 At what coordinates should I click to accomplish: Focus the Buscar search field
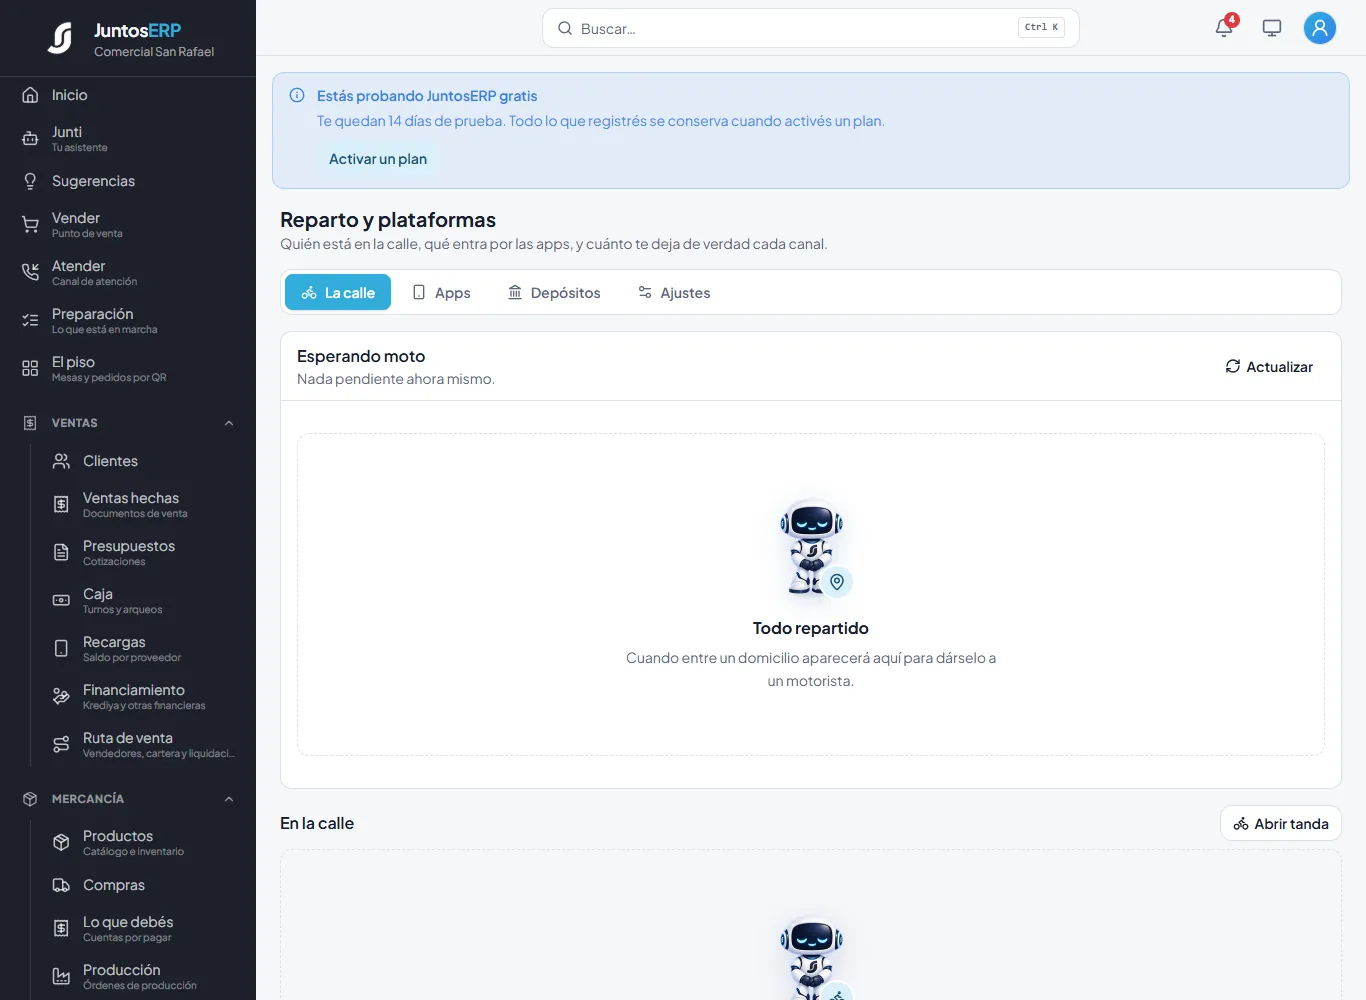[811, 28]
